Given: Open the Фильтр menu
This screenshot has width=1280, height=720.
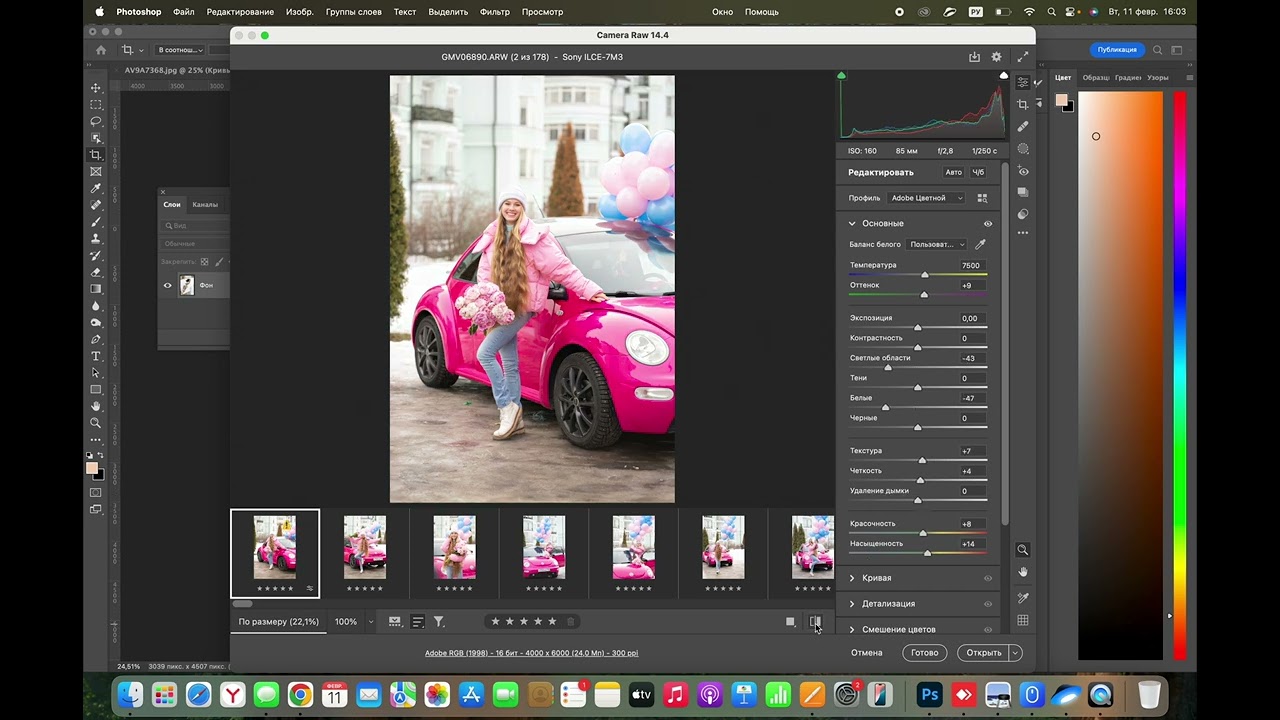Looking at the screenshot, I should 494,12.
